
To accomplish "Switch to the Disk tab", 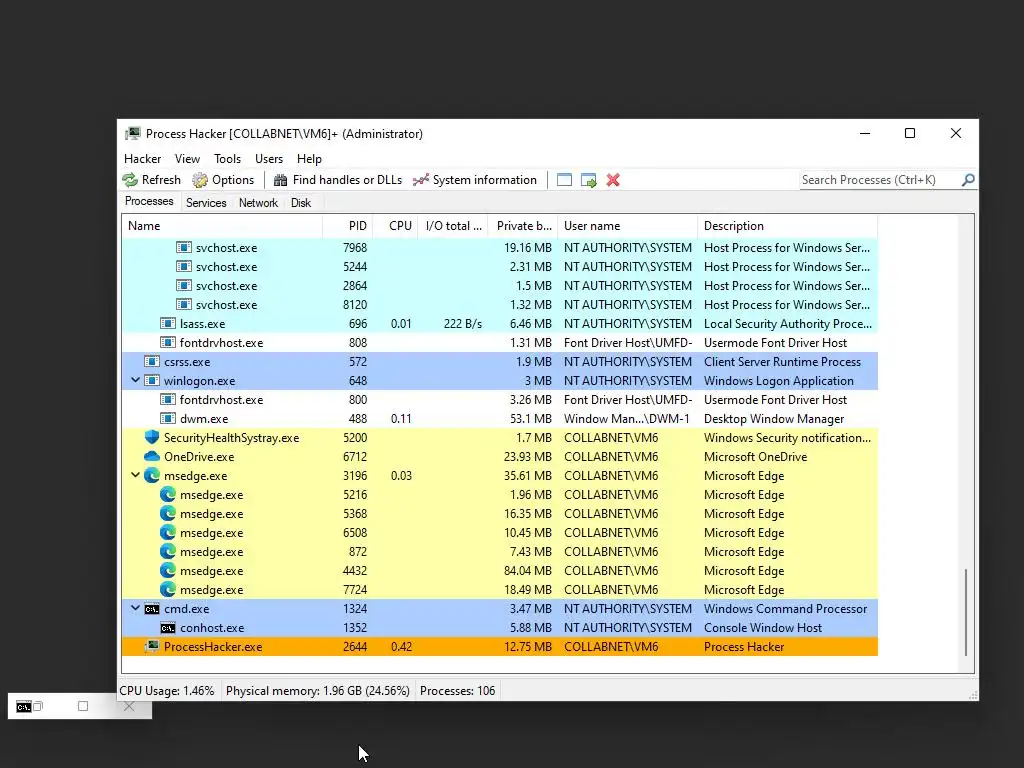I will tap(300, 202).
